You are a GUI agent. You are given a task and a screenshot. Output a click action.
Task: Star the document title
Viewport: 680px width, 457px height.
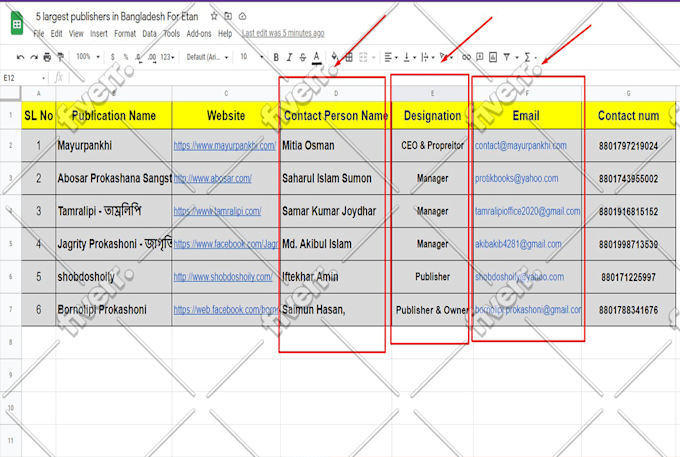[214, 16]
